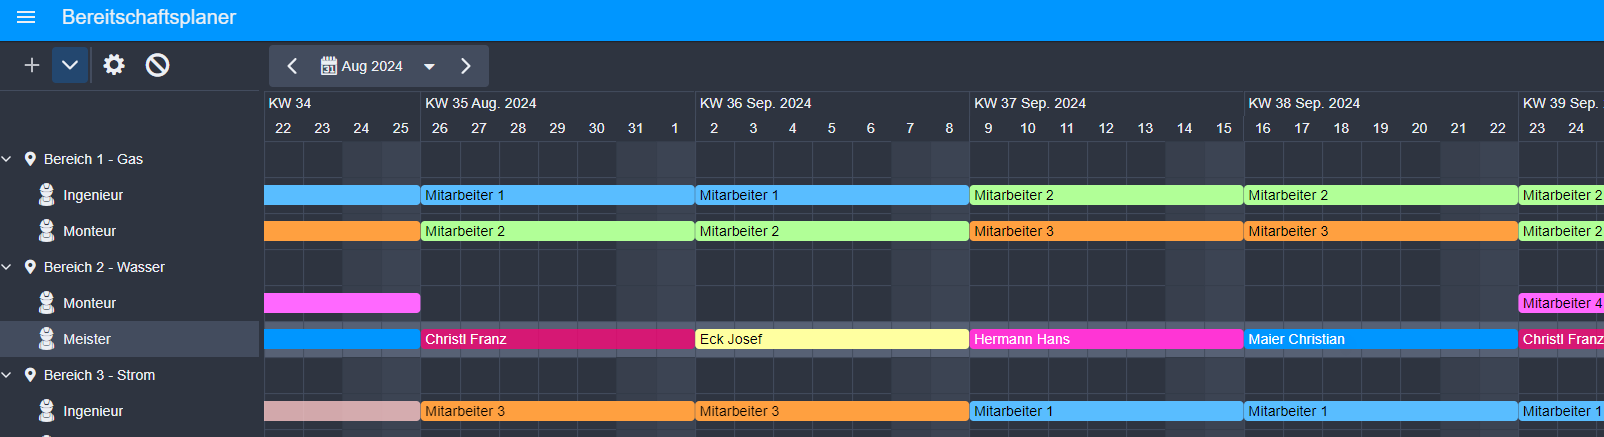The width and height of the screenshot is (1604, 437).
Task: Select Monteur row under Bereich 1 - Gas
Action: (x=130, y=231)
